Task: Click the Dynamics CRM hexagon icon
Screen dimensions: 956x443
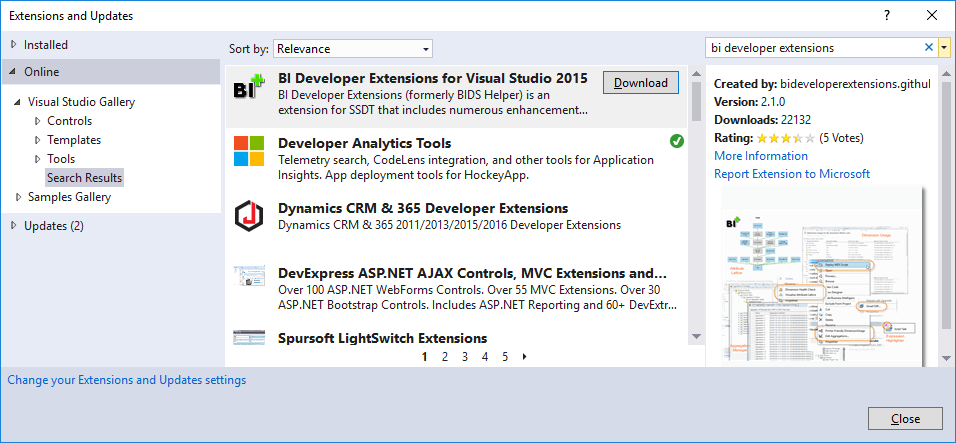Action: [249, 216]
